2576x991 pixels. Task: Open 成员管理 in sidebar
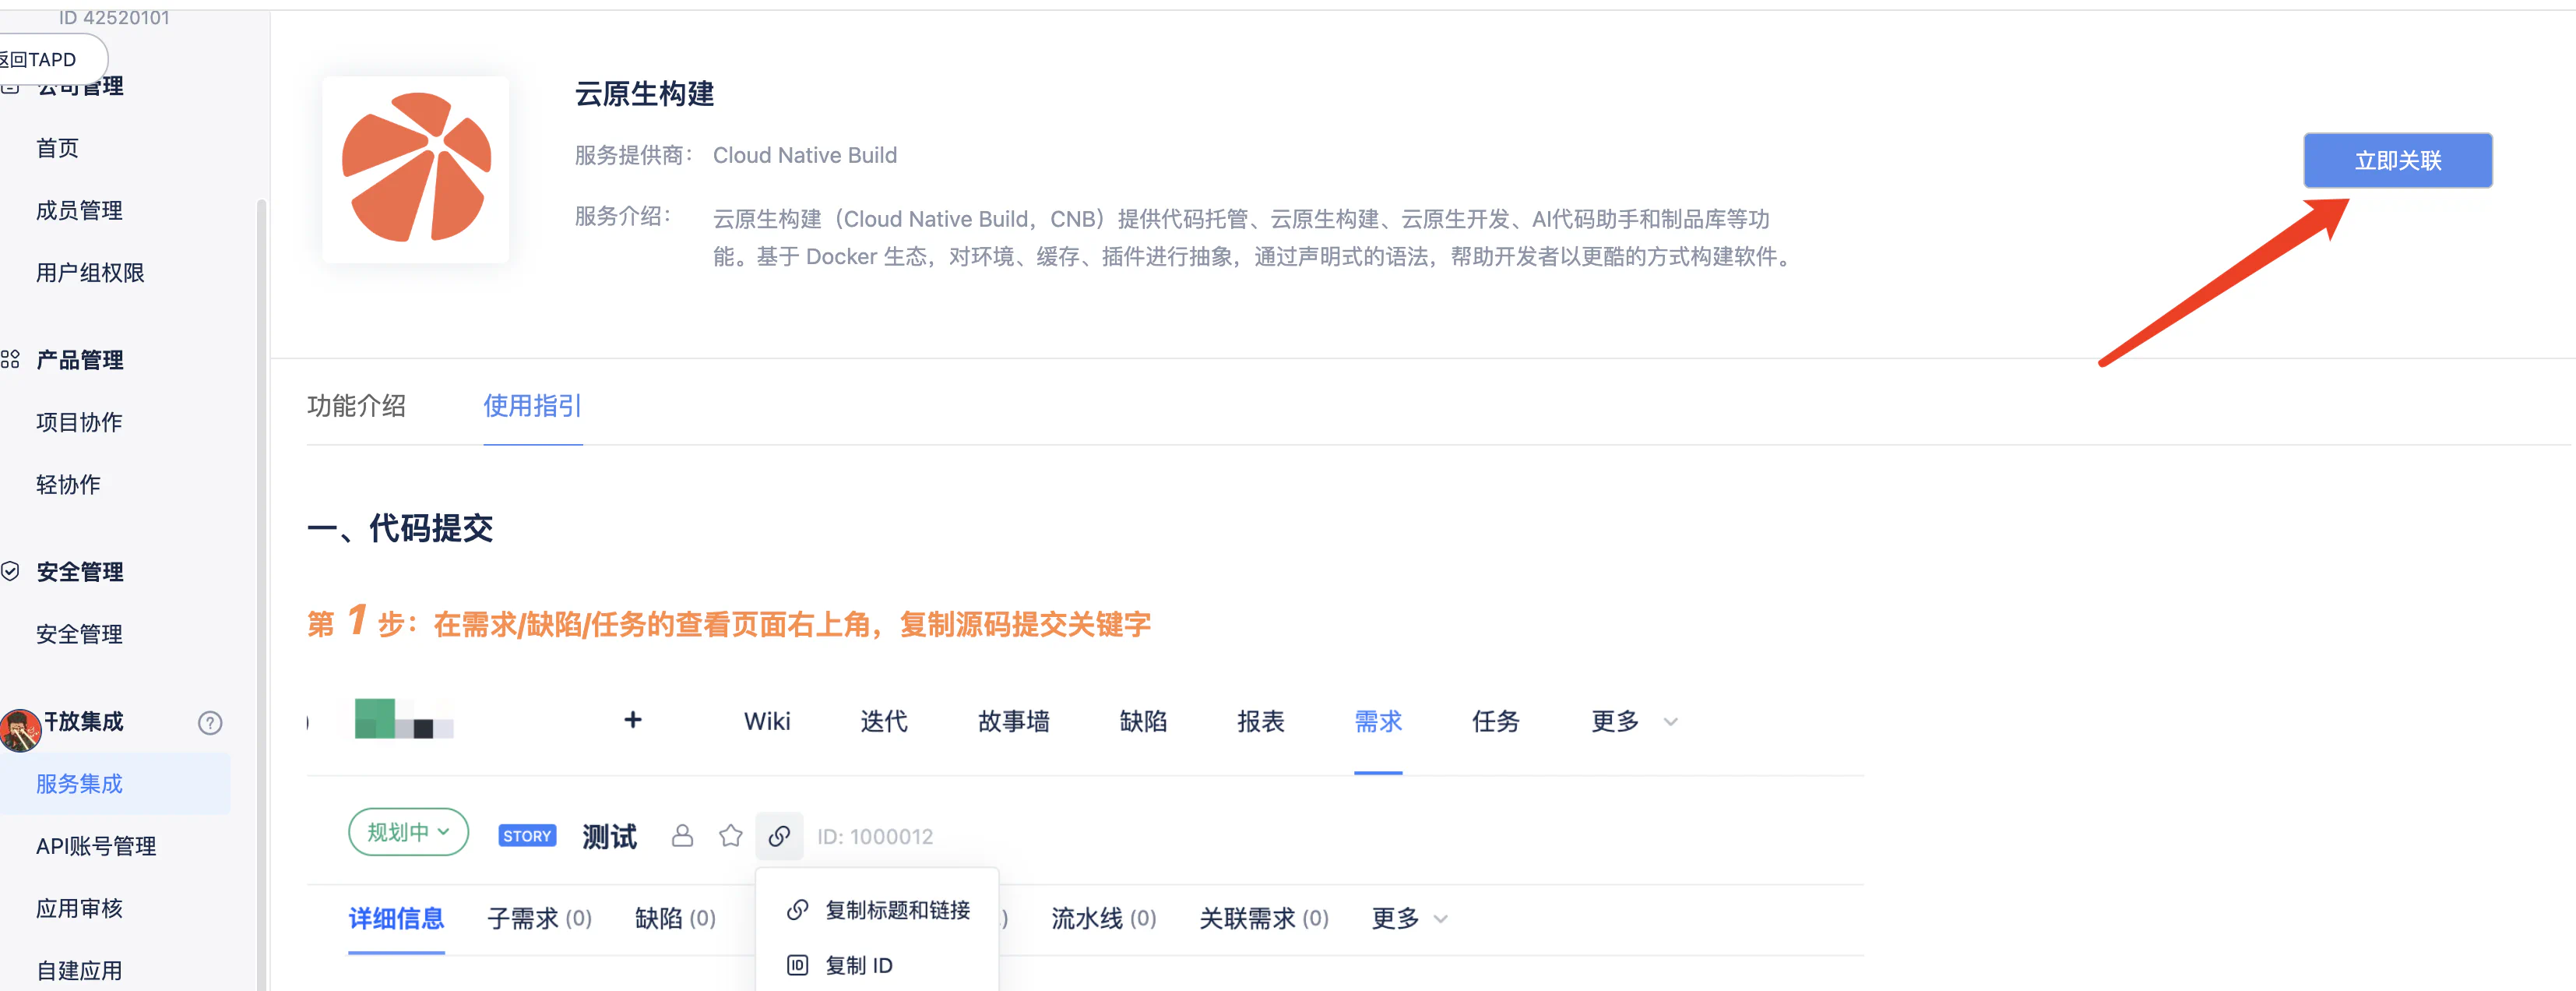pos(79,210)
